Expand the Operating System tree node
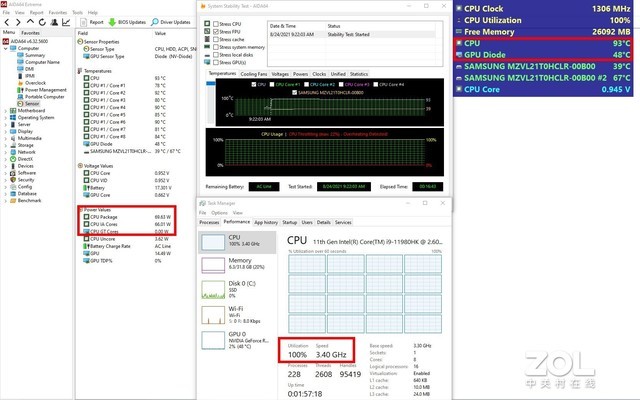The width and height of the screenshot is (640, 400). (5, 118)
